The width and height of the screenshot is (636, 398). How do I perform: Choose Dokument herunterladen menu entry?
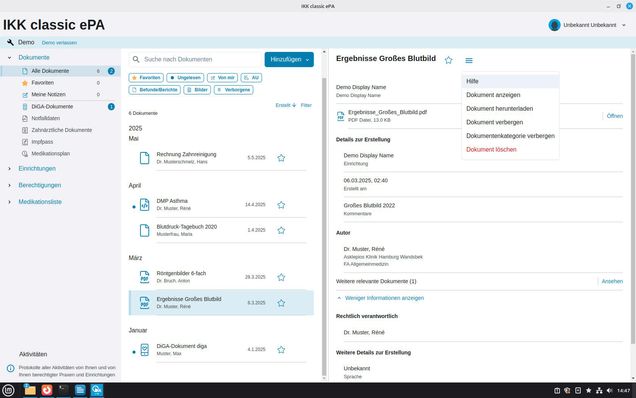point(510,109)
